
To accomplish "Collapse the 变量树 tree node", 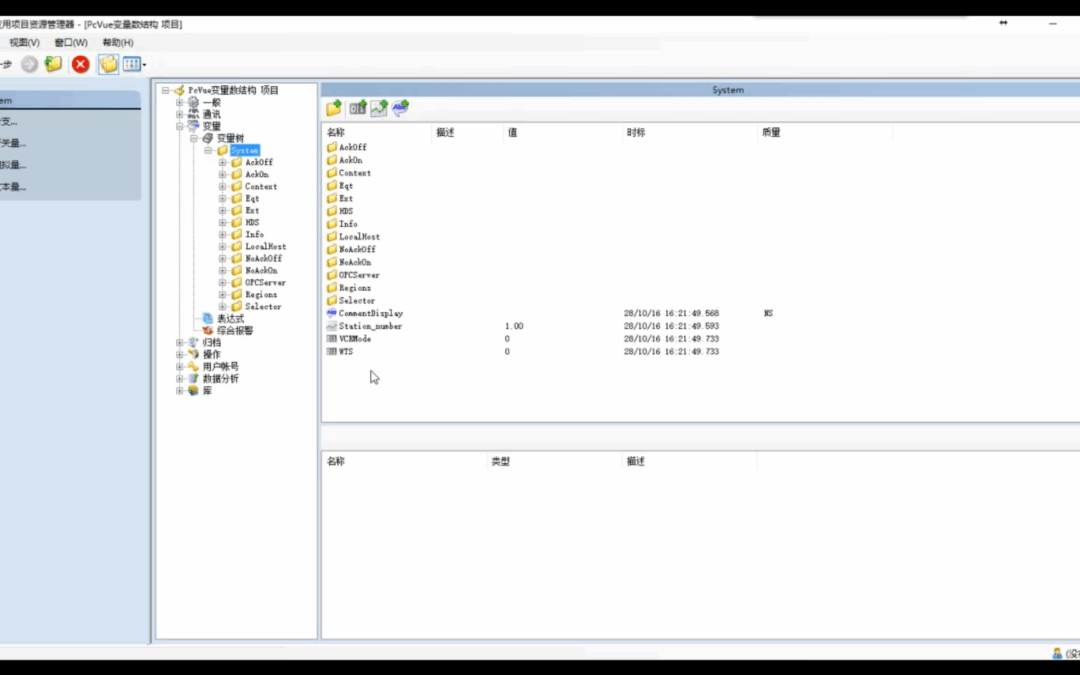I will (x=194, y=138).
